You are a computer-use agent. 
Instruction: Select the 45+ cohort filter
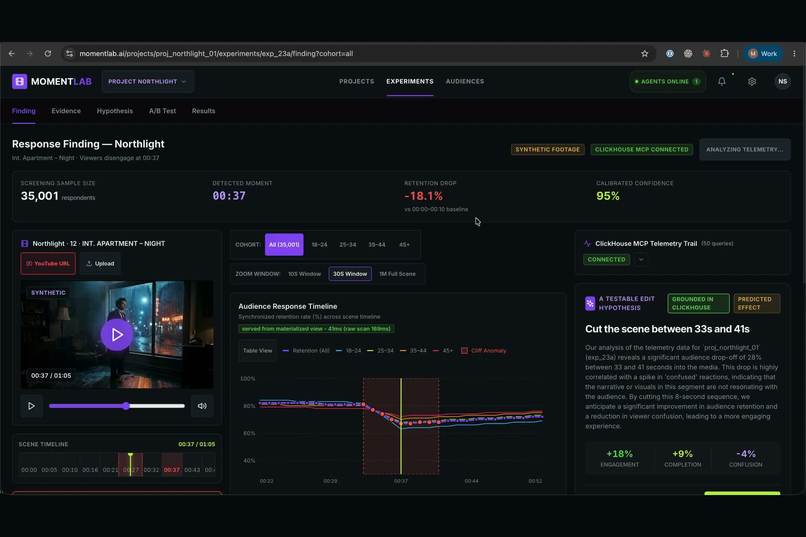[405, 245]
